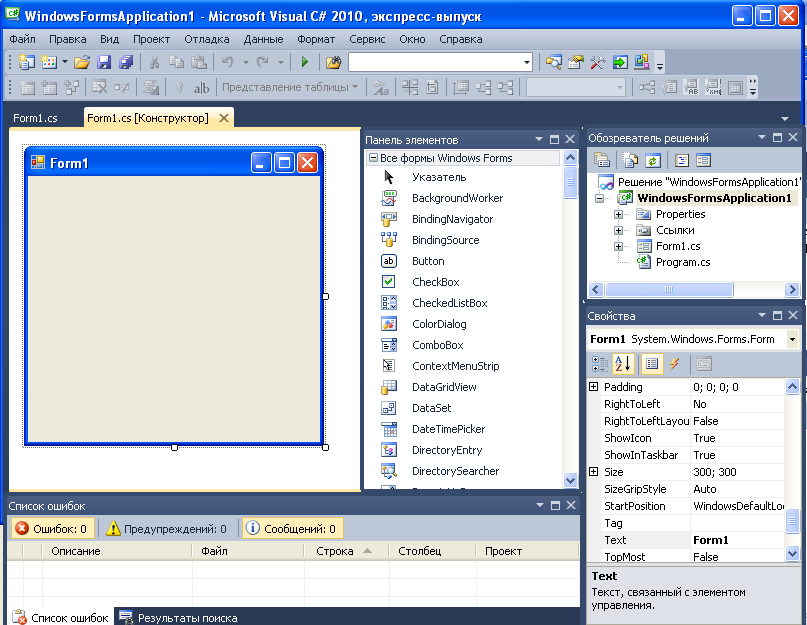Click the Properties grid scrollbar thumb
The width and height of the screenshot is (807, 625).
792,523
